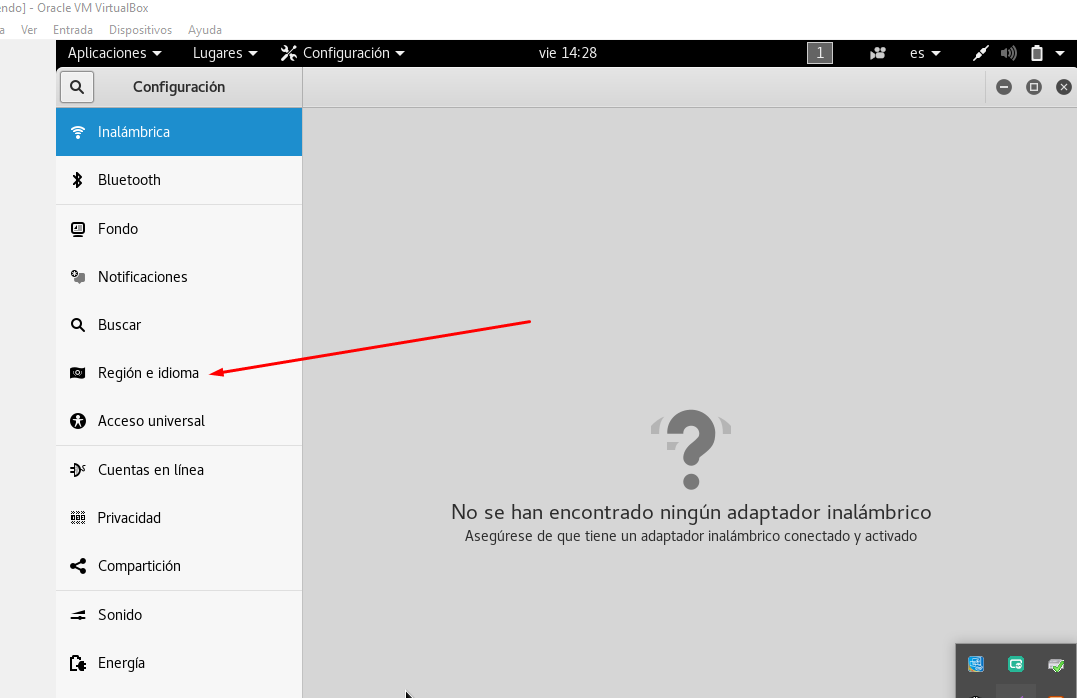
Task: Open the Fondo background panel
Action: [x=179, y=229]
